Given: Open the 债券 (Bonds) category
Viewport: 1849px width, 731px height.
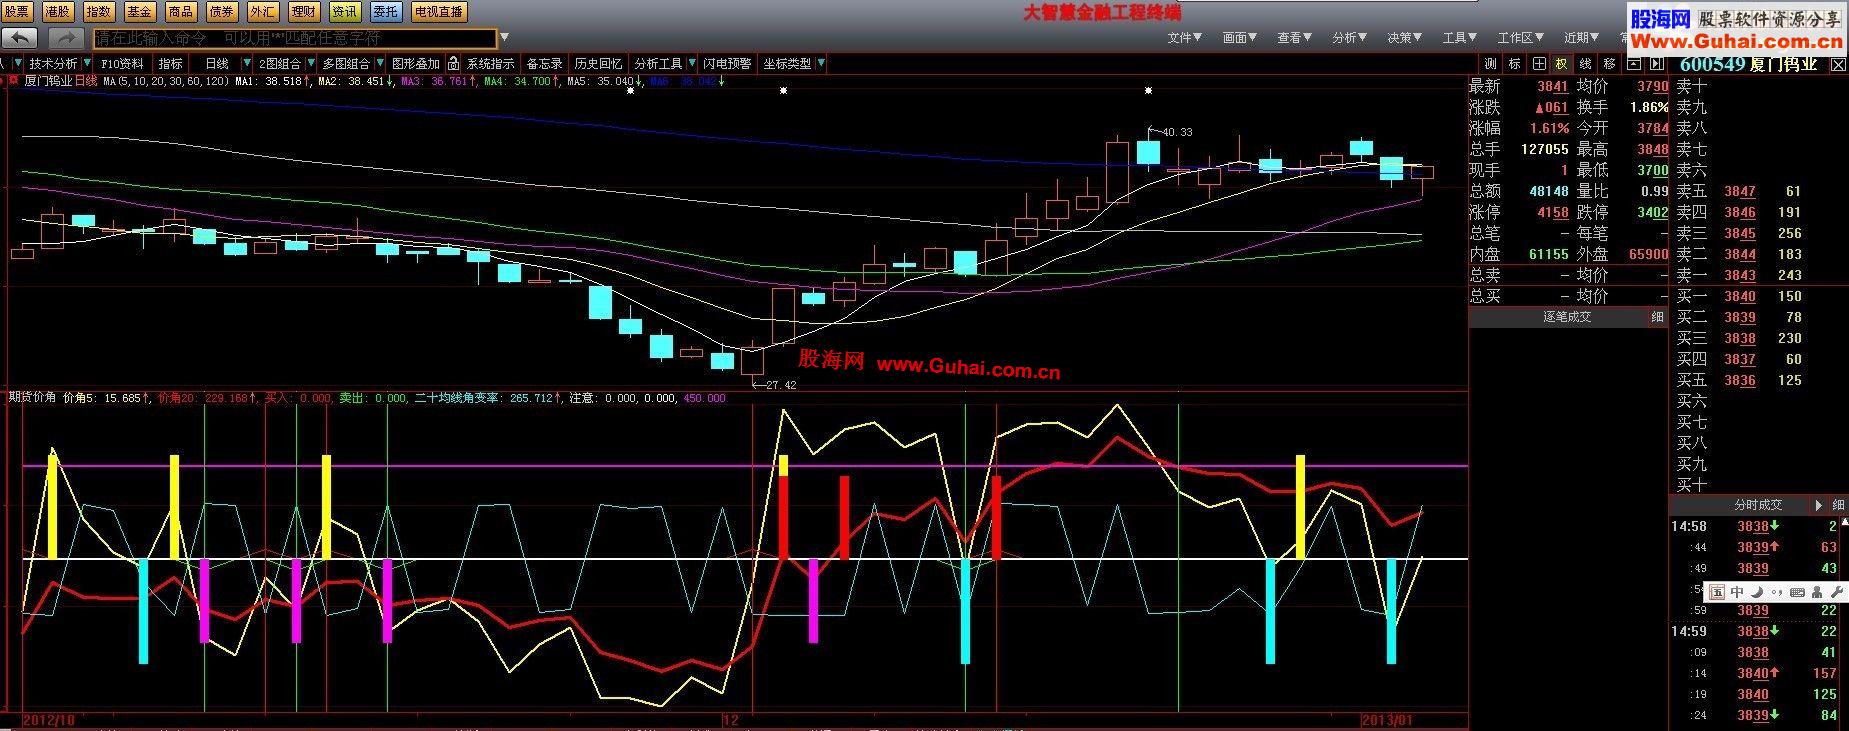Looking at the screenshot, I should [222, 12].
